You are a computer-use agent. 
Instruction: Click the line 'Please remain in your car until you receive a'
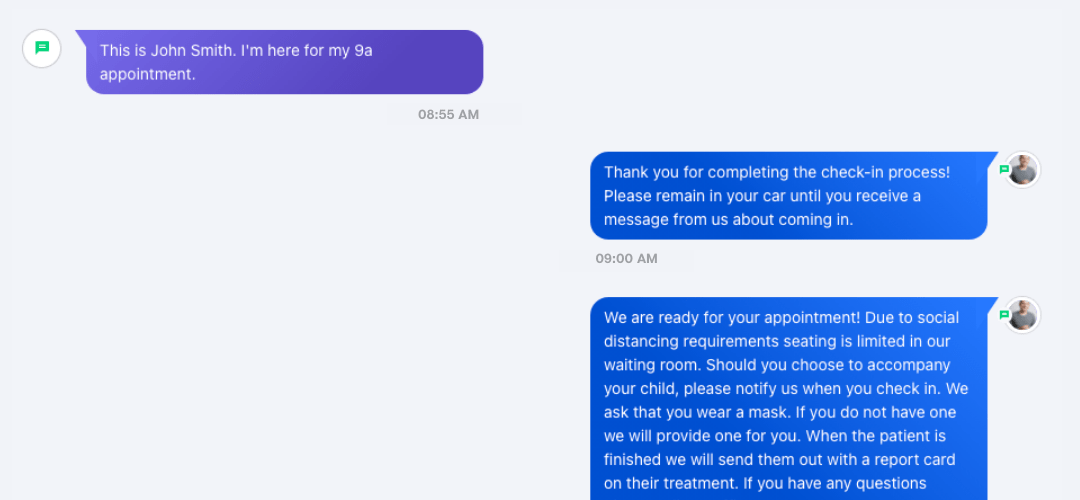pyautogui.click(x=762, y=196)
